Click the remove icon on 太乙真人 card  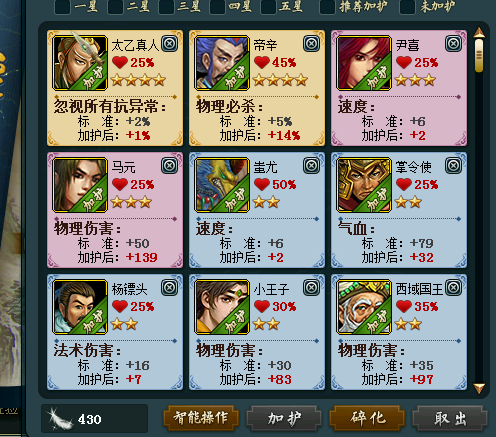pos(169,44)
